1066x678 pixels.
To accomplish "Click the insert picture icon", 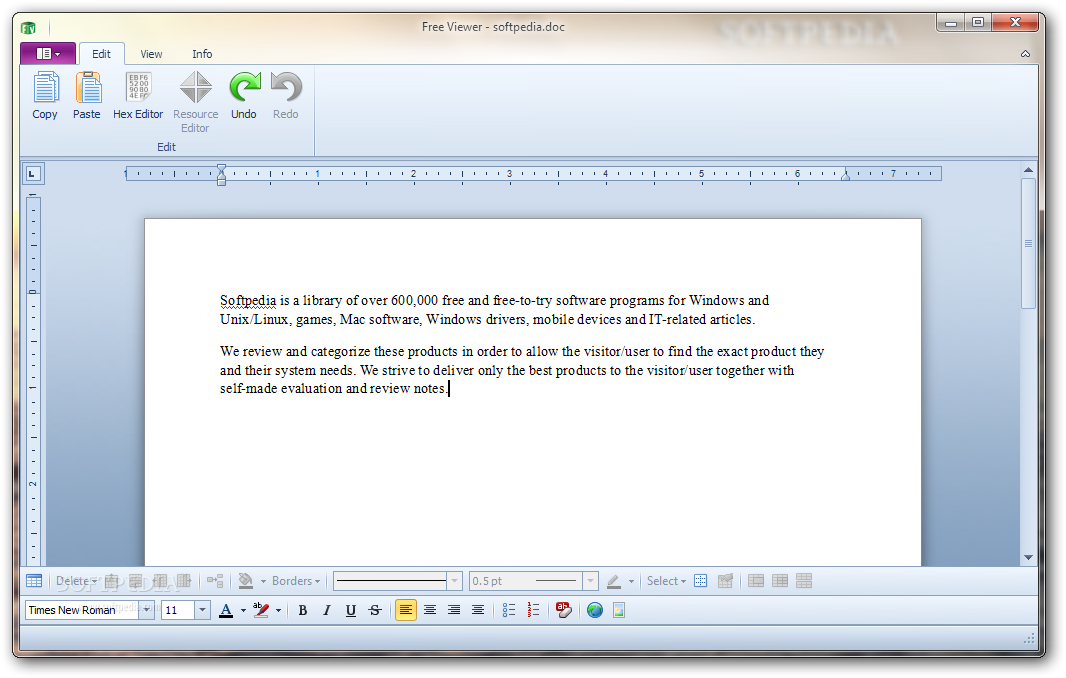I will coord(619,610).
